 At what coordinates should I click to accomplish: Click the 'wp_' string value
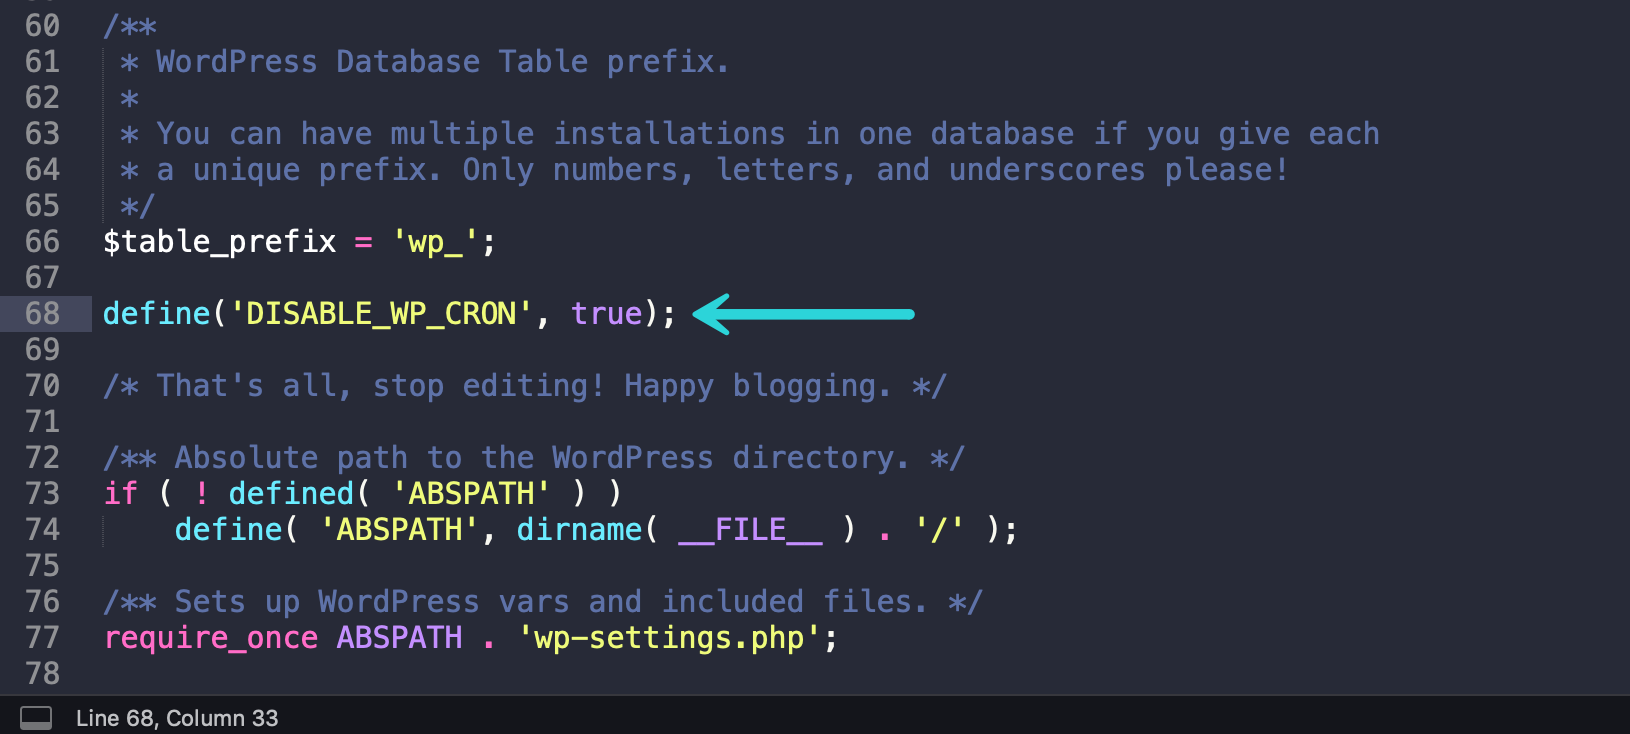(435, 242)
